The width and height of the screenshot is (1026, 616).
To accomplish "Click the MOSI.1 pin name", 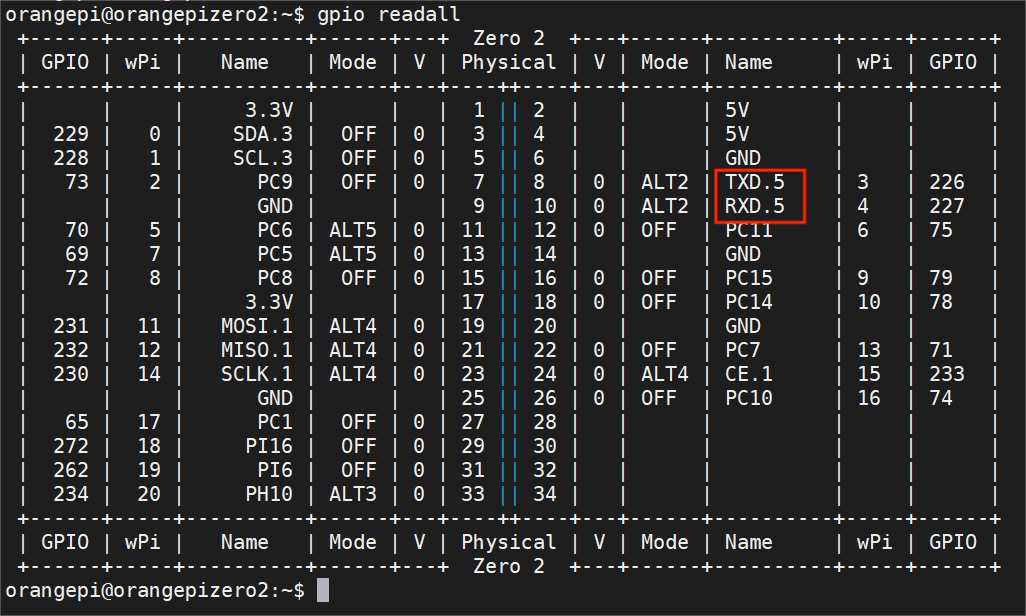I will 256,326.
